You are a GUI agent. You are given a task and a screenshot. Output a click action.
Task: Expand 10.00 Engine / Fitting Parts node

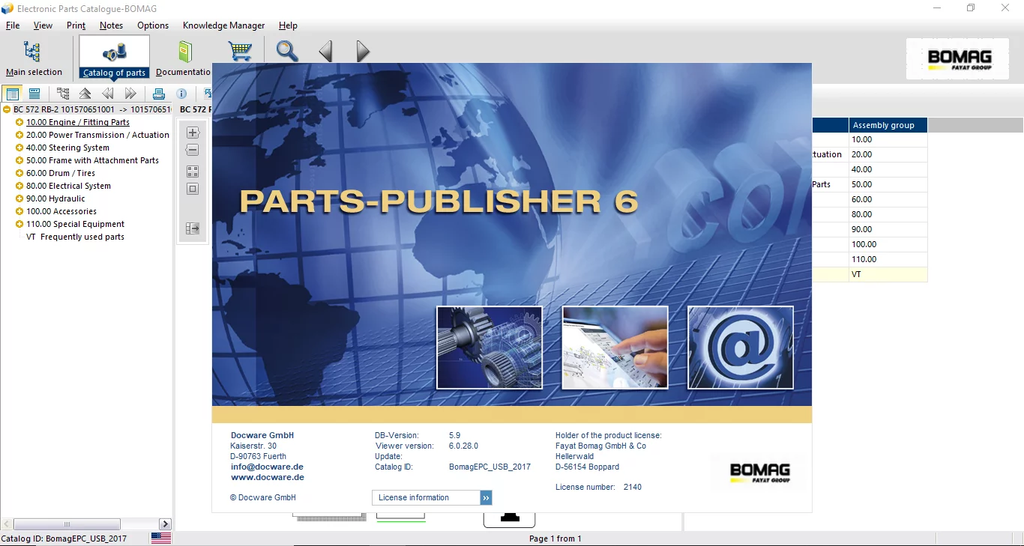(x=19, y=122)
